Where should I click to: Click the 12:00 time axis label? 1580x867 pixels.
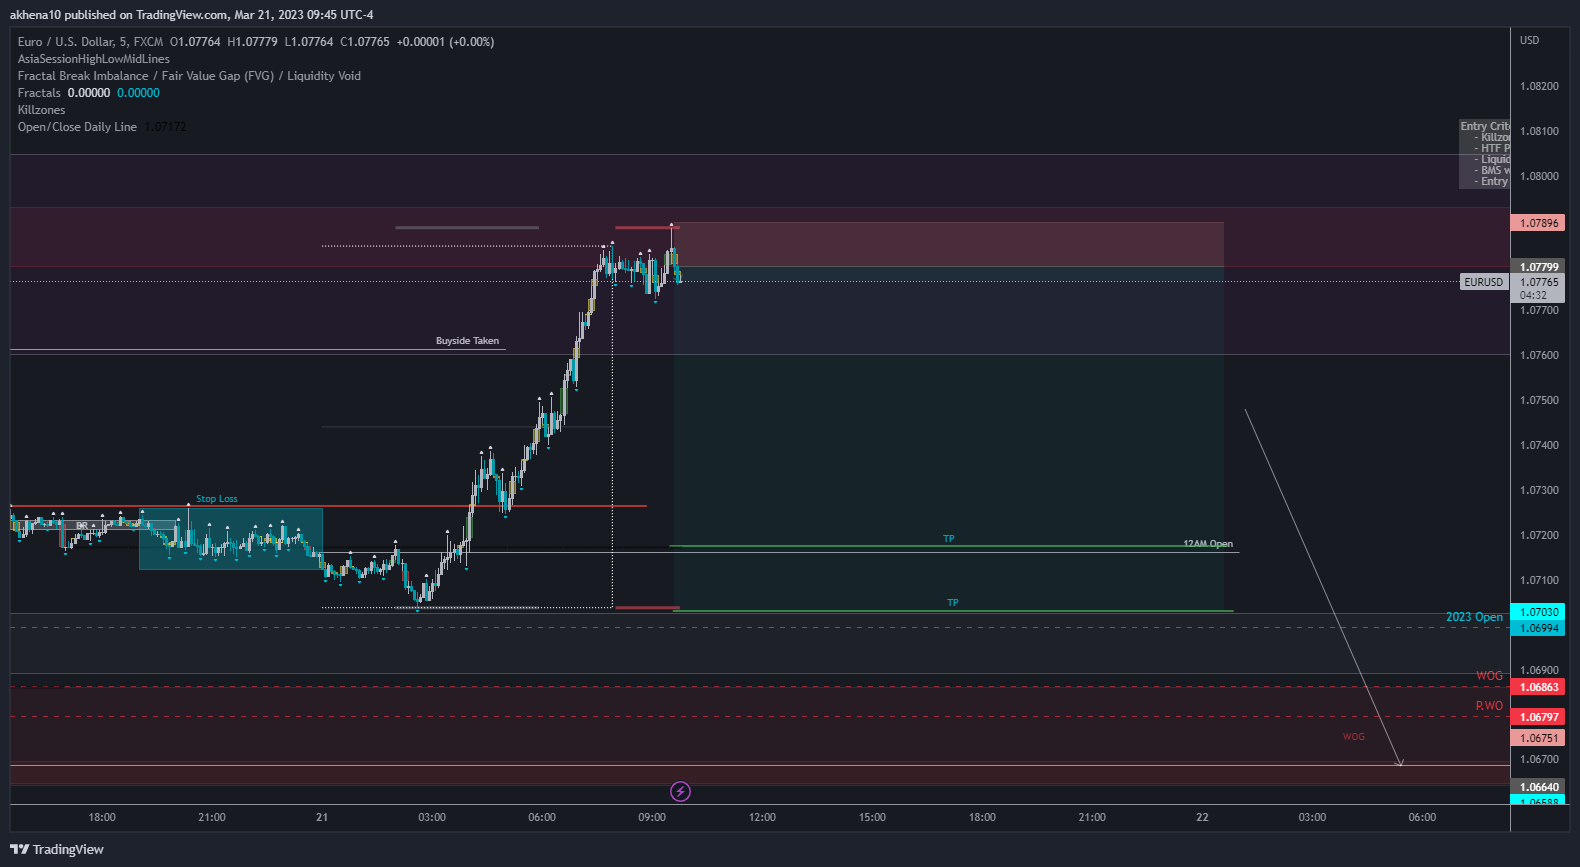click(x=762, y=817)
